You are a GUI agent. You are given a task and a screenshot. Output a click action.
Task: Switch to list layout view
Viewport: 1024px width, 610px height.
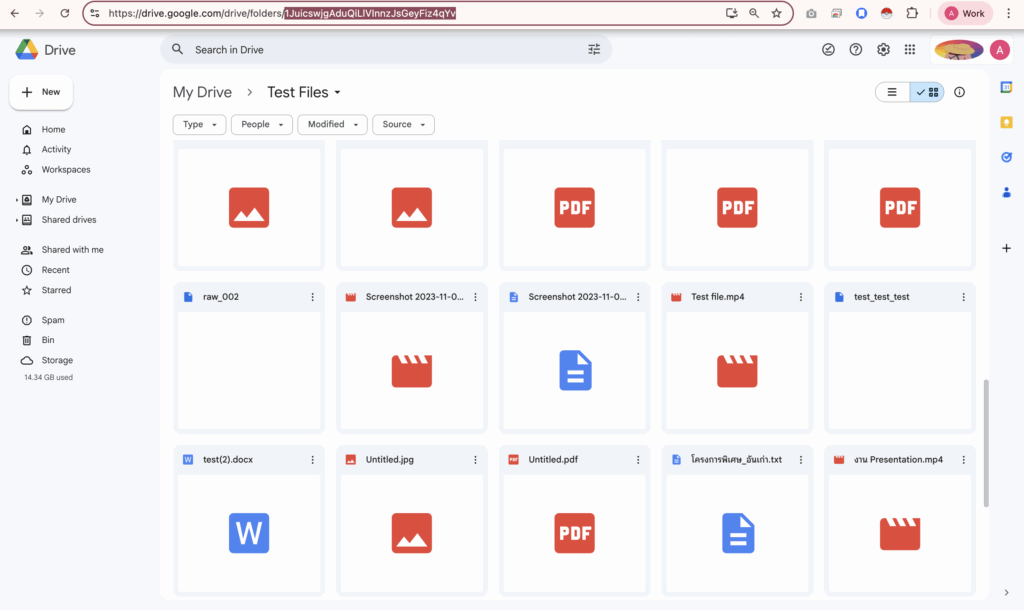click(892, 92)
